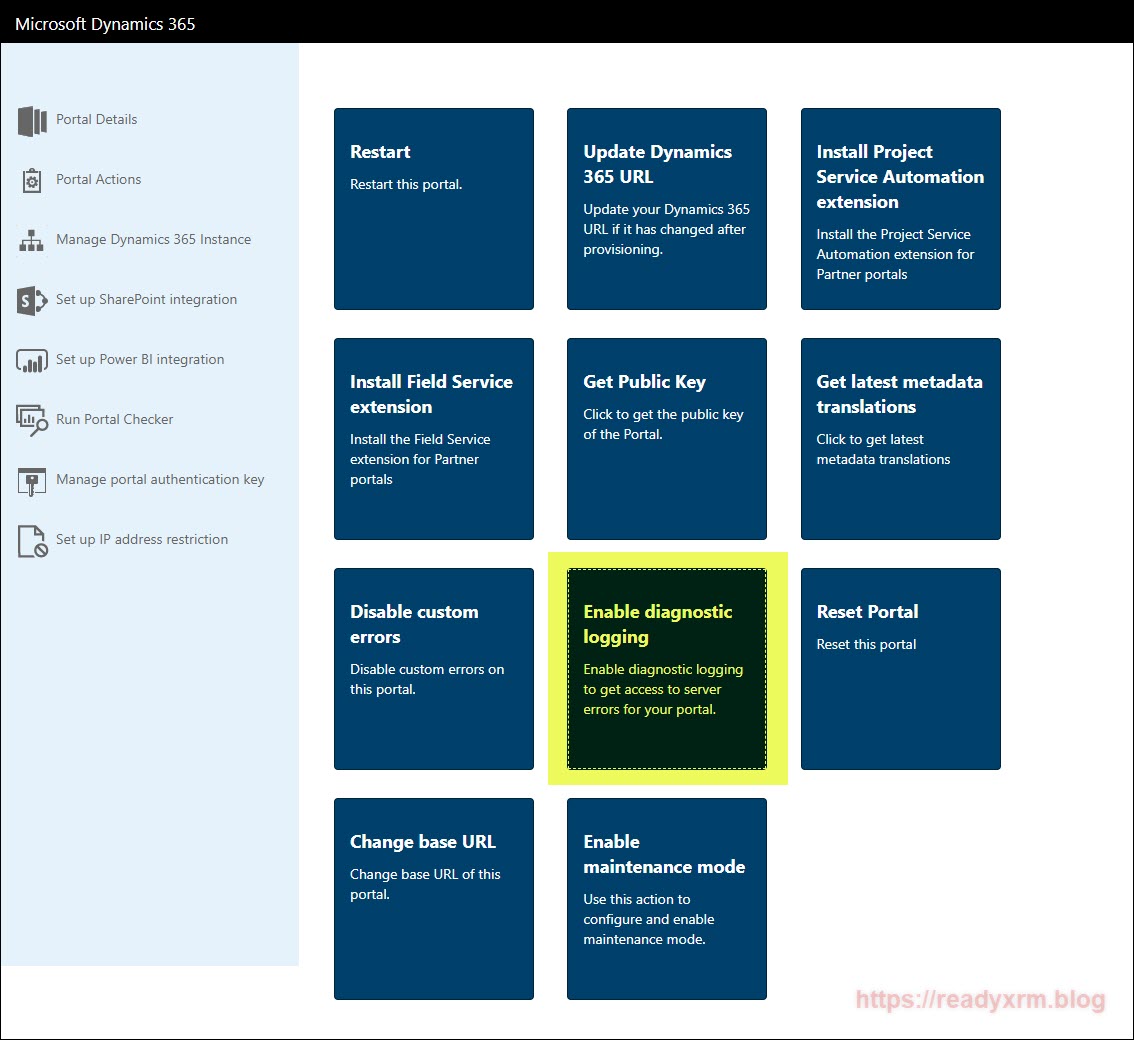Click the Portal Details sidebar icon
This screenshot has width=1134, height=1040.
coord(32,121)
